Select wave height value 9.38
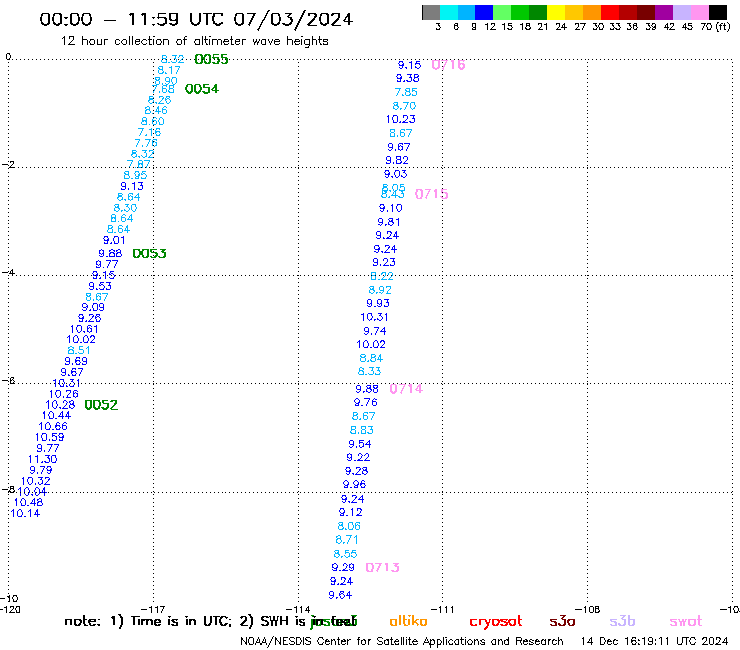The height and width of the screenshot is (650, 740). (408, 78)
